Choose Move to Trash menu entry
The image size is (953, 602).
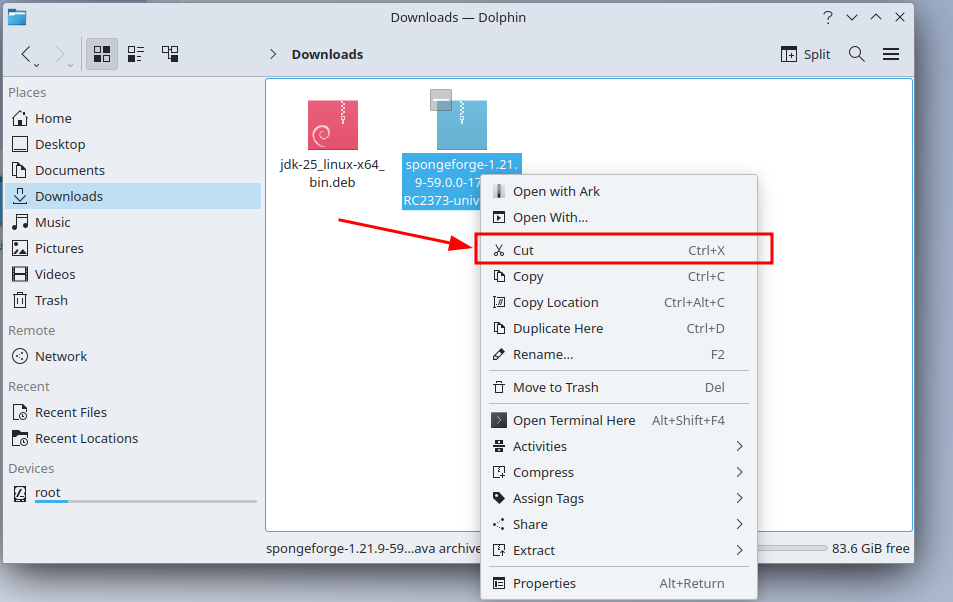(555, 387)
